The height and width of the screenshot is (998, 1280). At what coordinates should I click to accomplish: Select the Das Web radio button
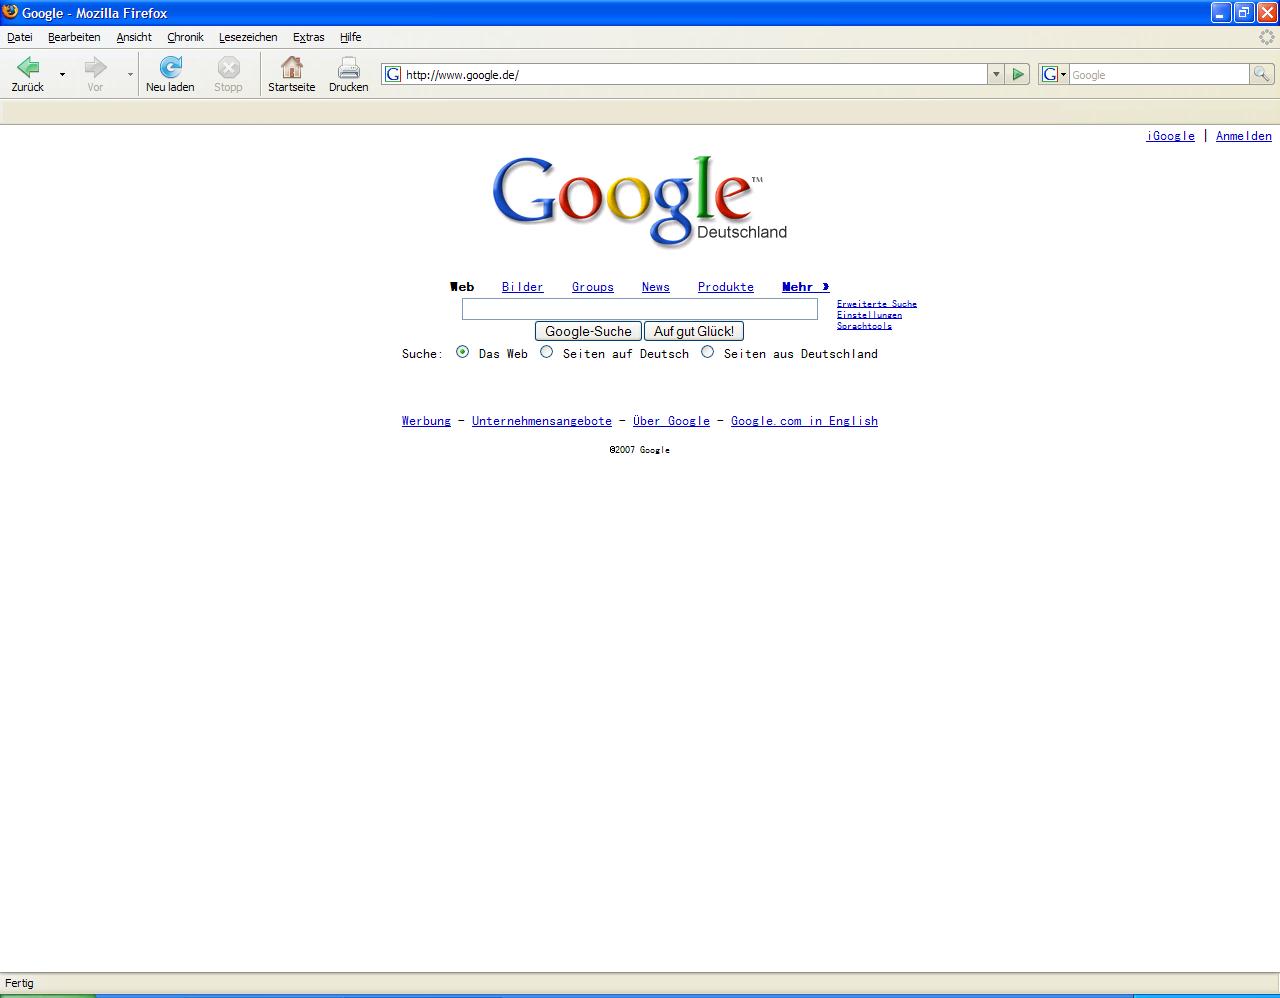pos(462,352)
